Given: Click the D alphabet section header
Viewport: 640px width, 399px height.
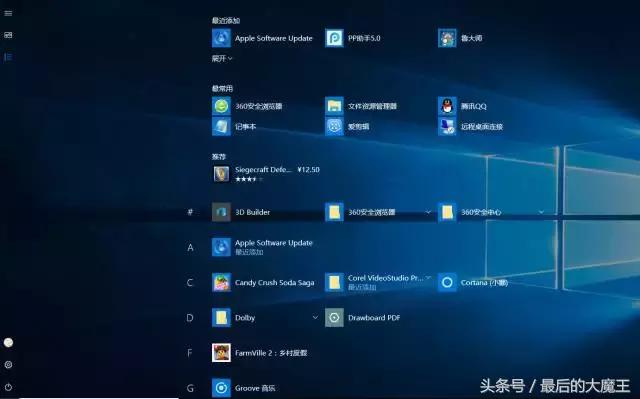Looking at the screenshot, I should coord(190,317).
